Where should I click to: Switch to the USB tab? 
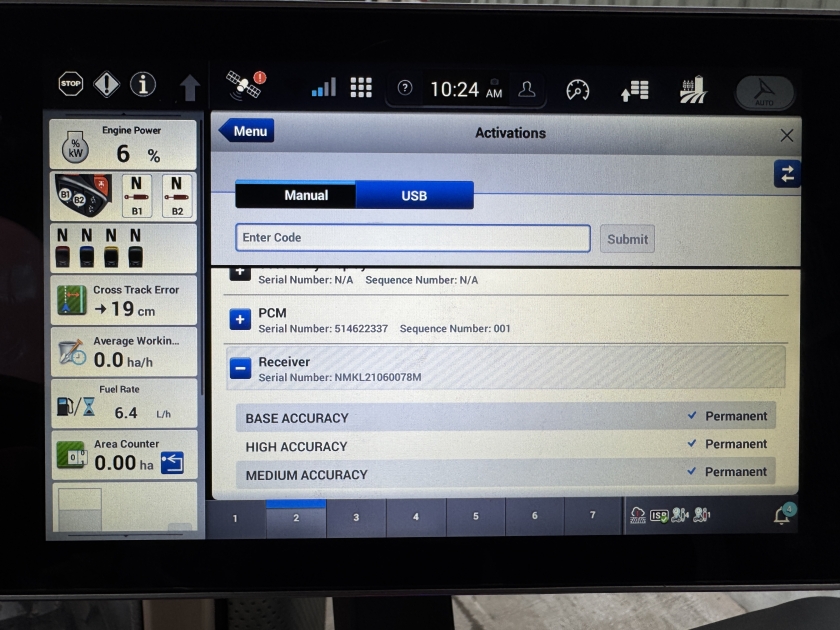[414, 196]
